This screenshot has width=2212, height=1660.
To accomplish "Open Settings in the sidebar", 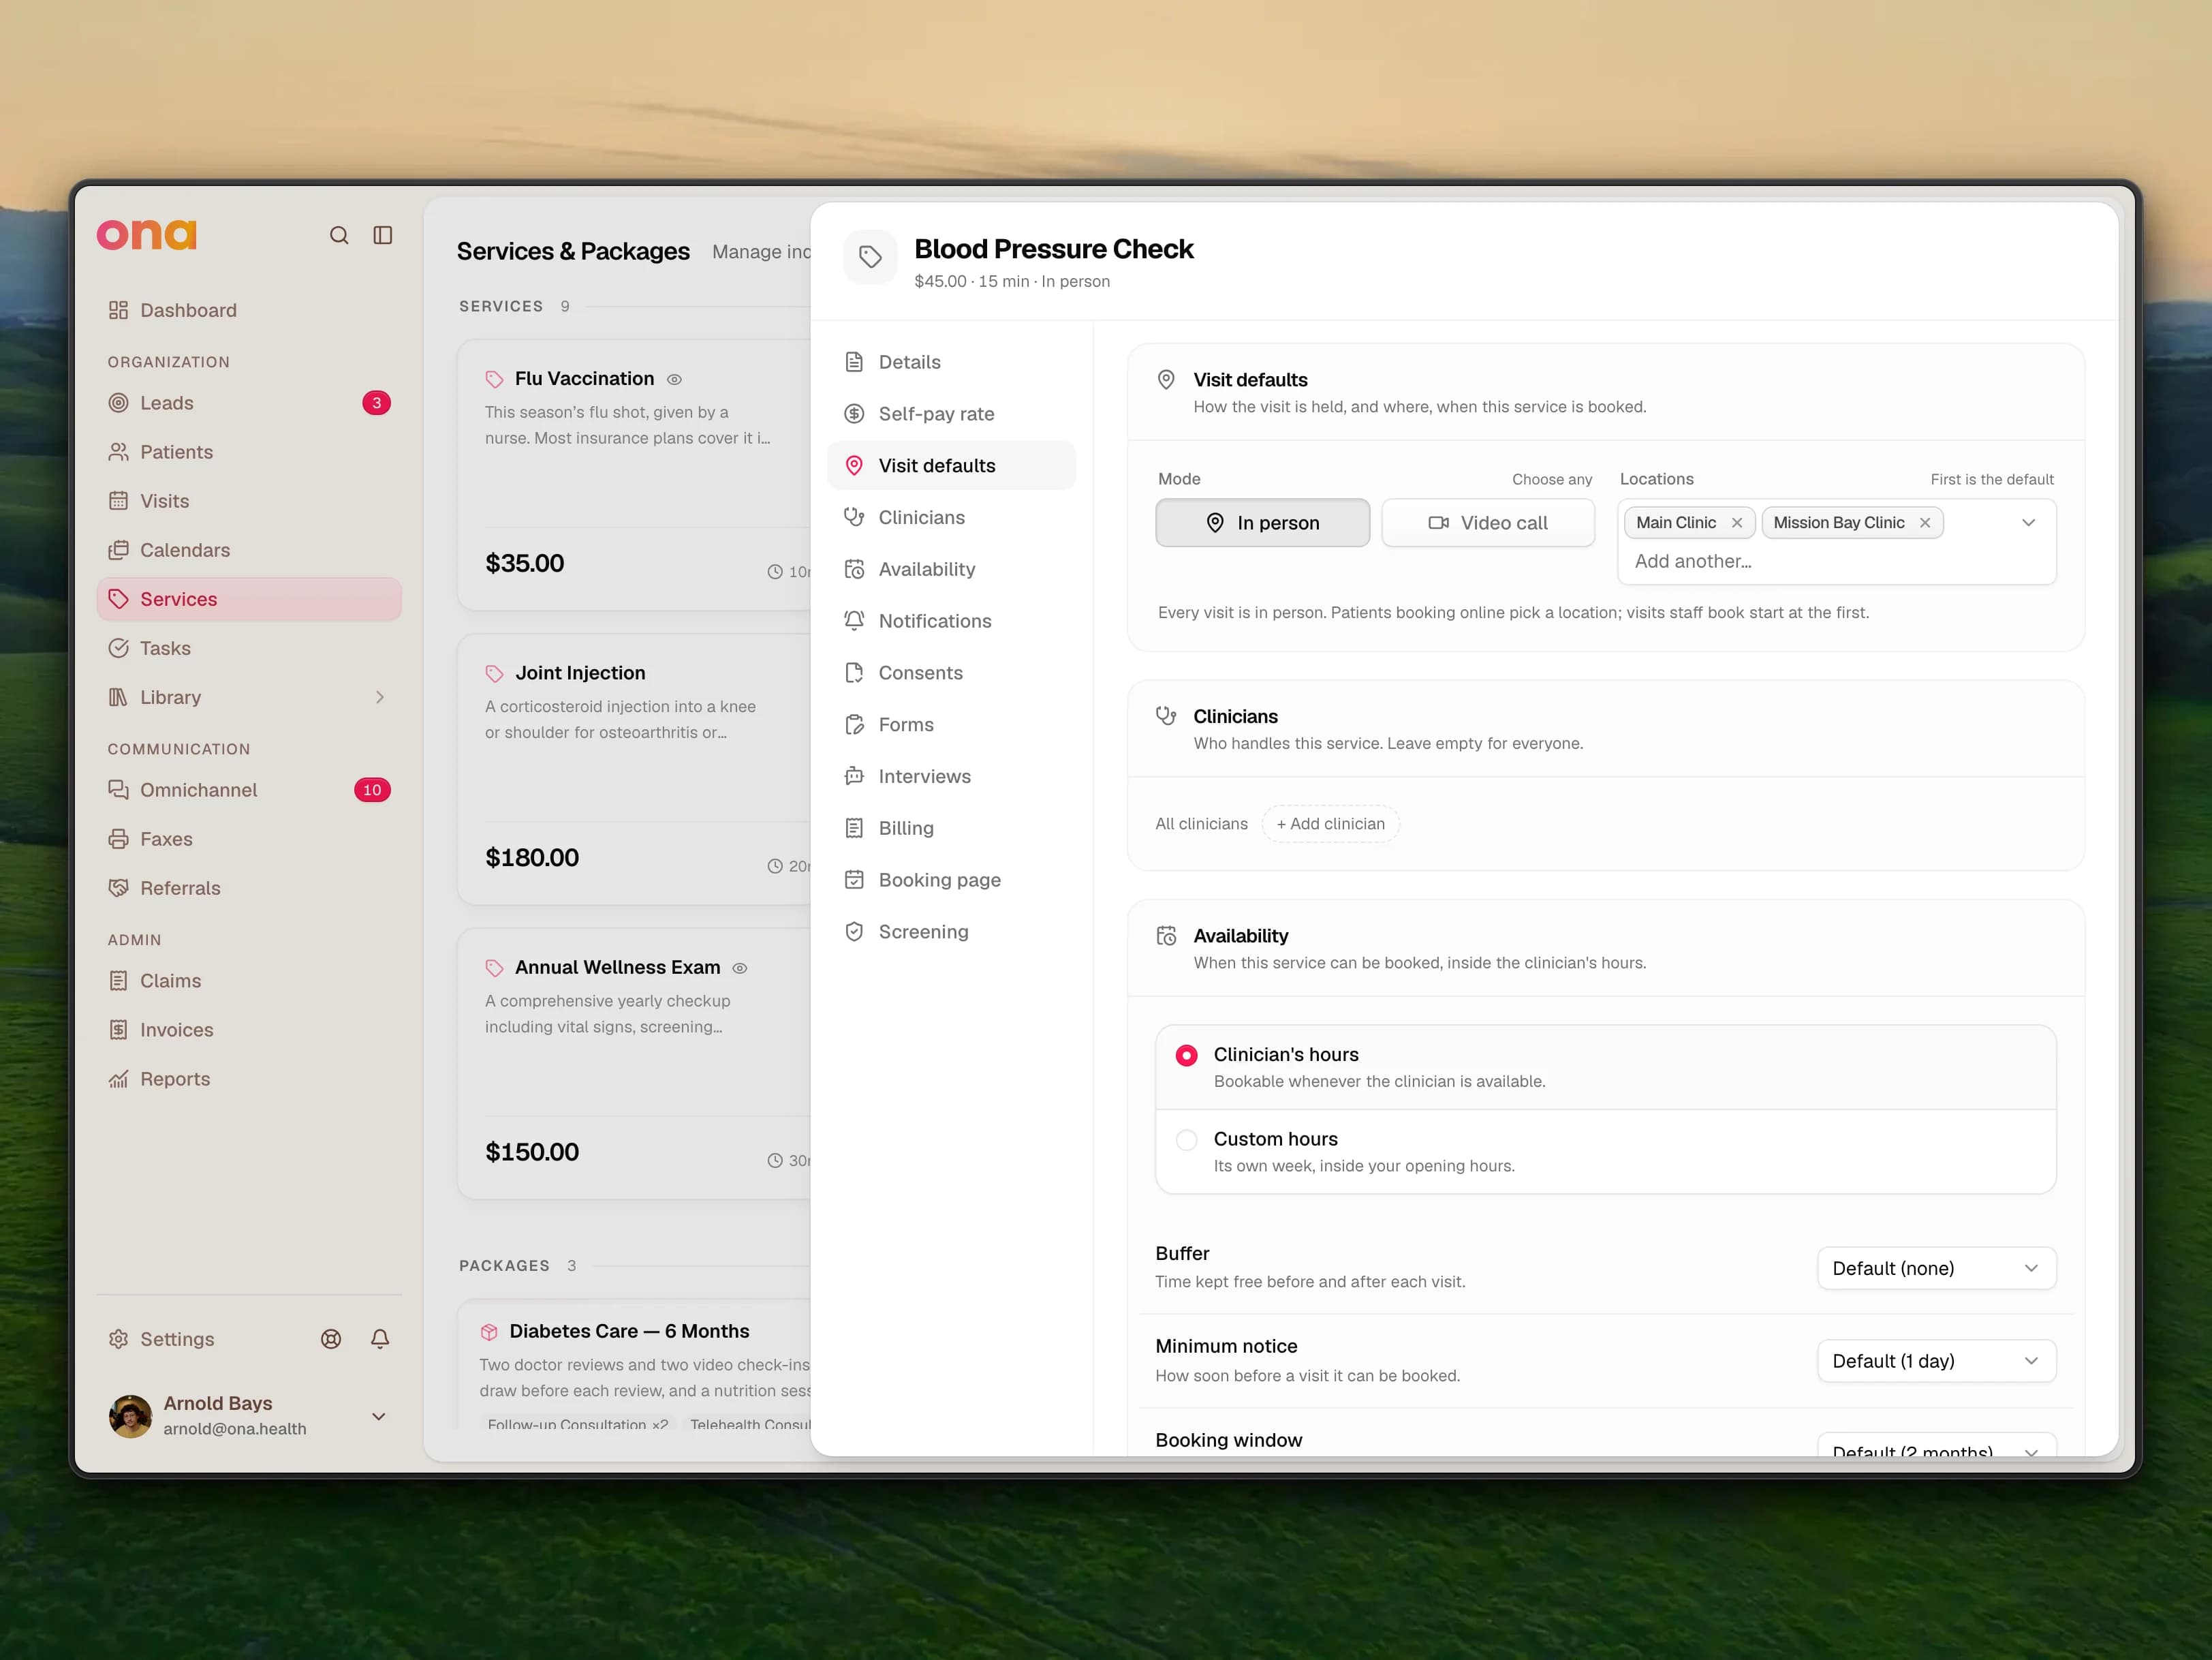I will coord(161,1339).
